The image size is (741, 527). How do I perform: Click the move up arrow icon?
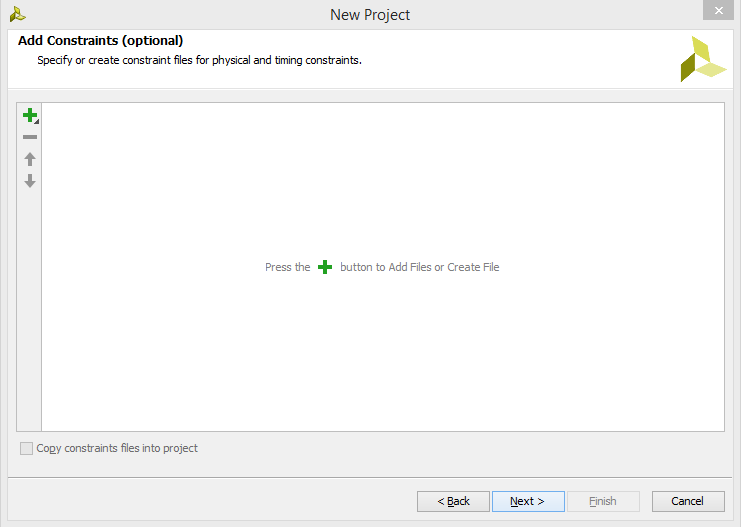pos(30,159)
